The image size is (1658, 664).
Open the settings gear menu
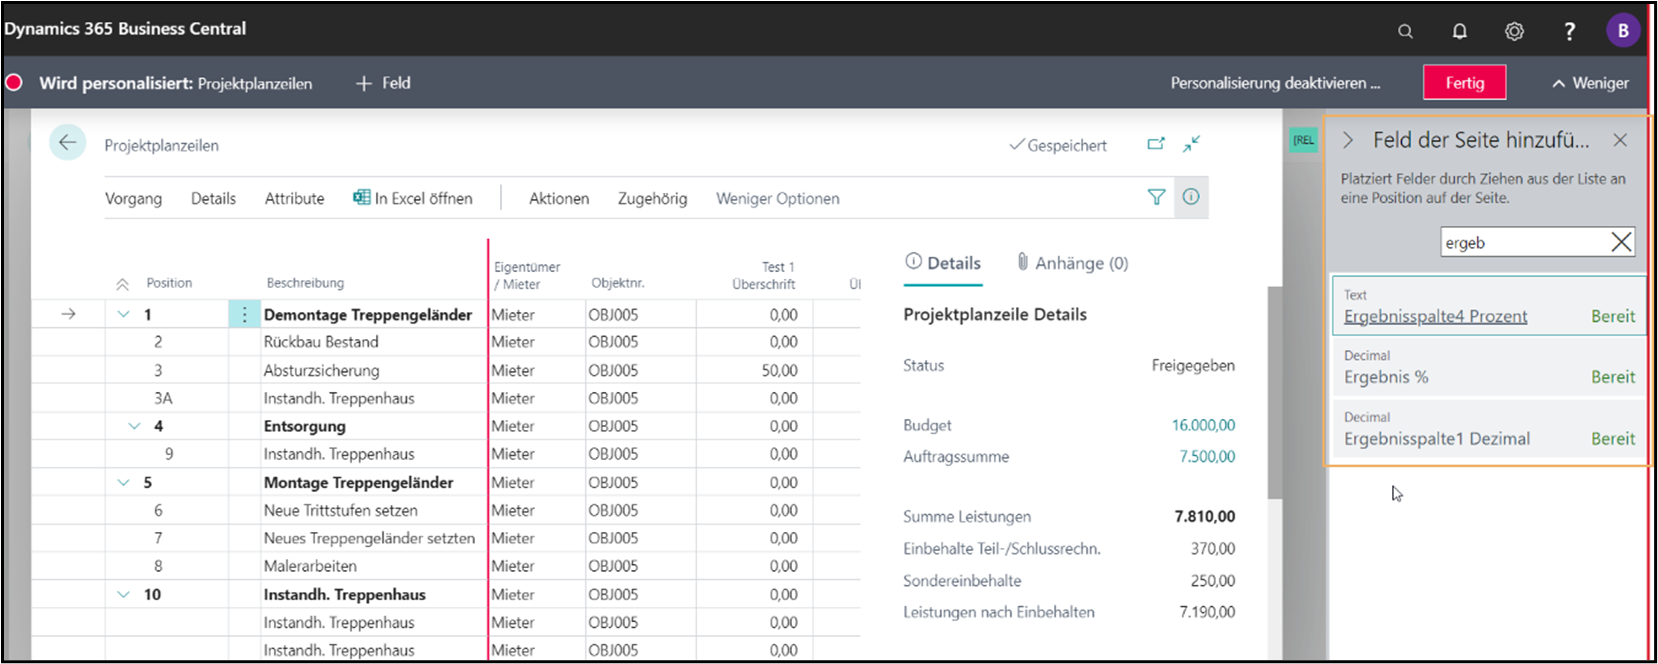pos(1514,31)
